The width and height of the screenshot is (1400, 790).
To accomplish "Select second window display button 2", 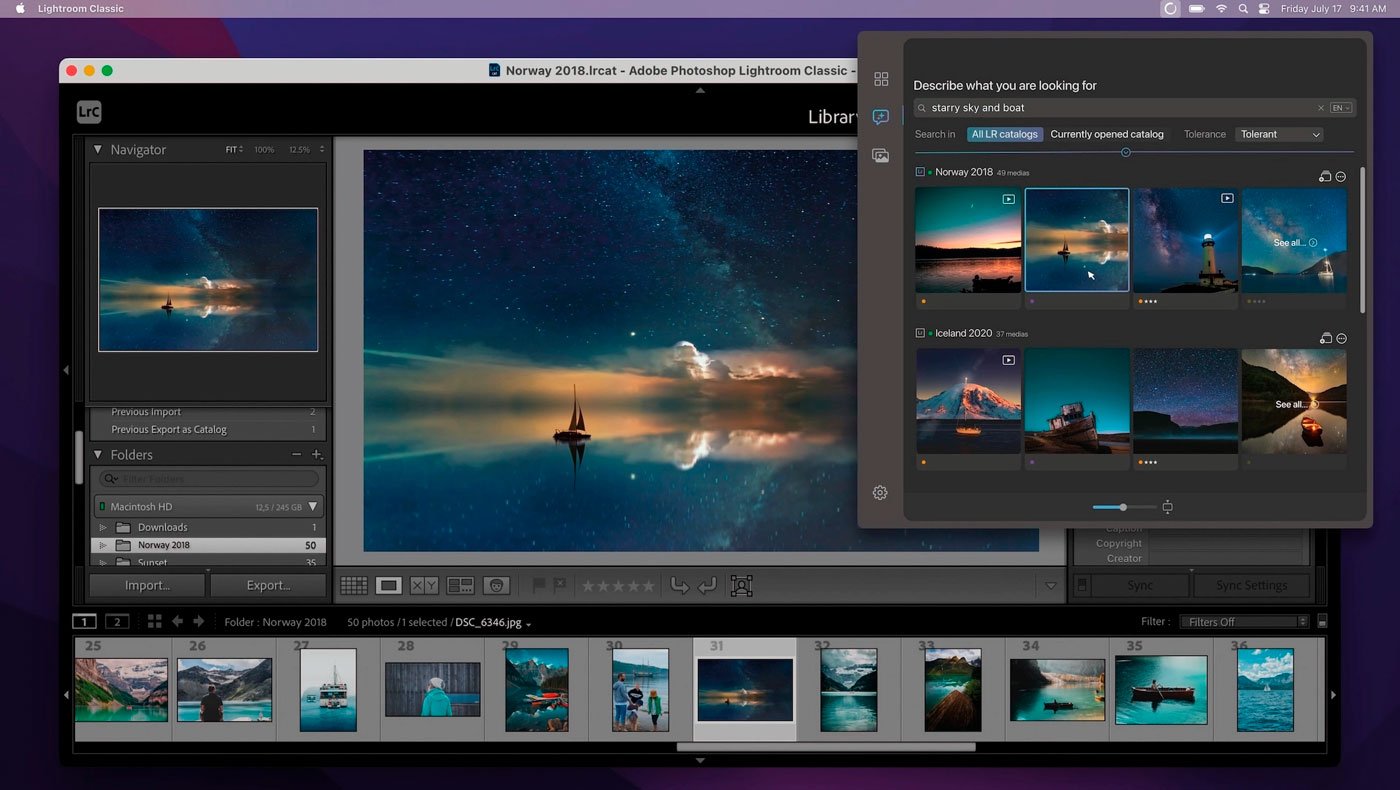I will tap(117, 621).
